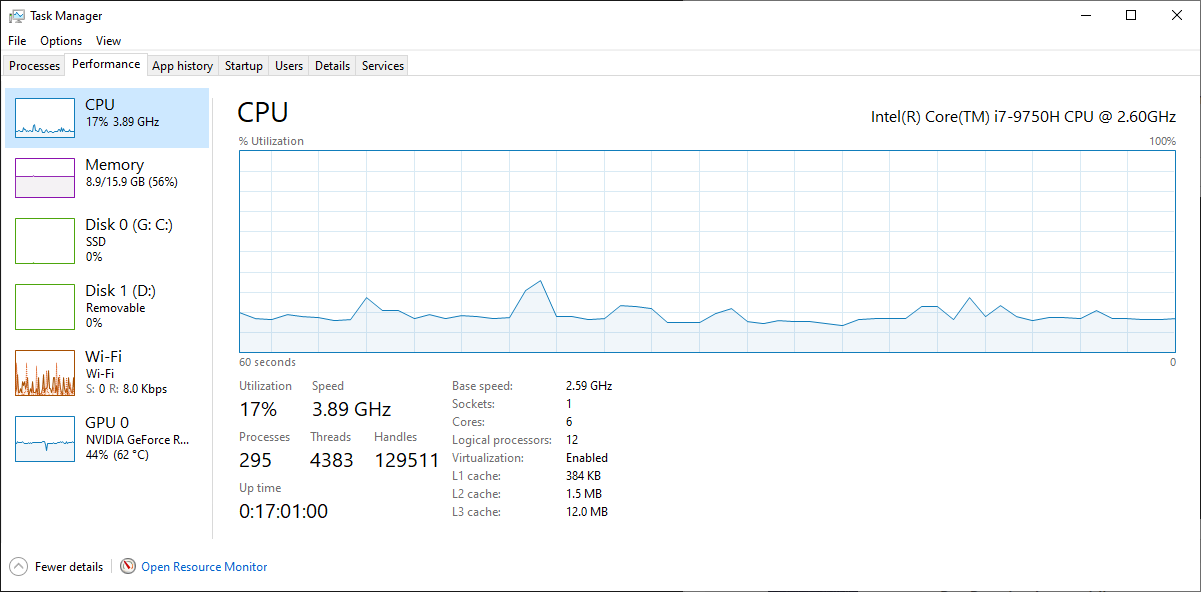Switch to the Details tab
This screenshot has height=592, width=1201.
pyautogui.click(x=332, y=66)
